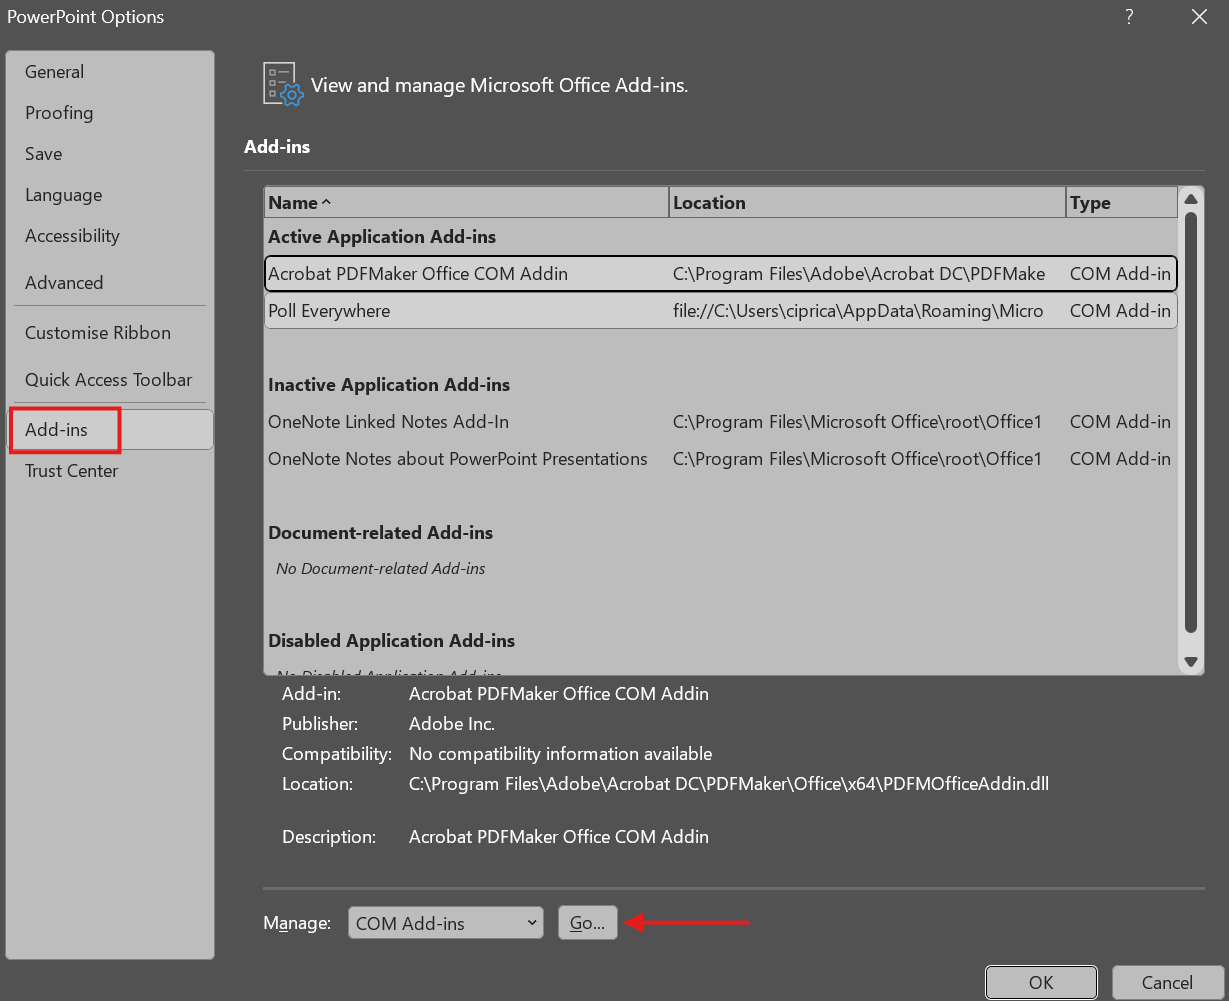Click the Go button to manage COM add-ins
The image size is (1229, 1001).
[x=587, y=923]
